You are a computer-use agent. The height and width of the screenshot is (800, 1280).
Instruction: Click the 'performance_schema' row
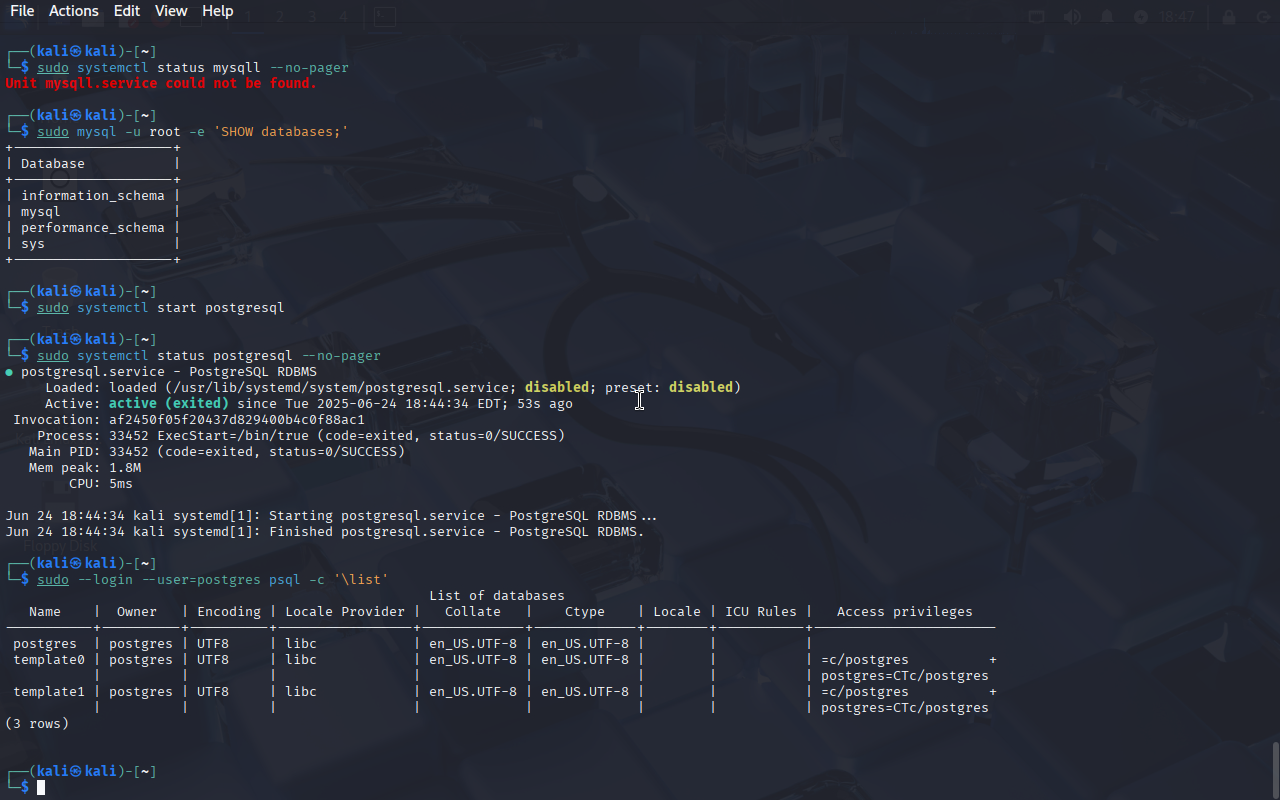[x=93, y=227]
